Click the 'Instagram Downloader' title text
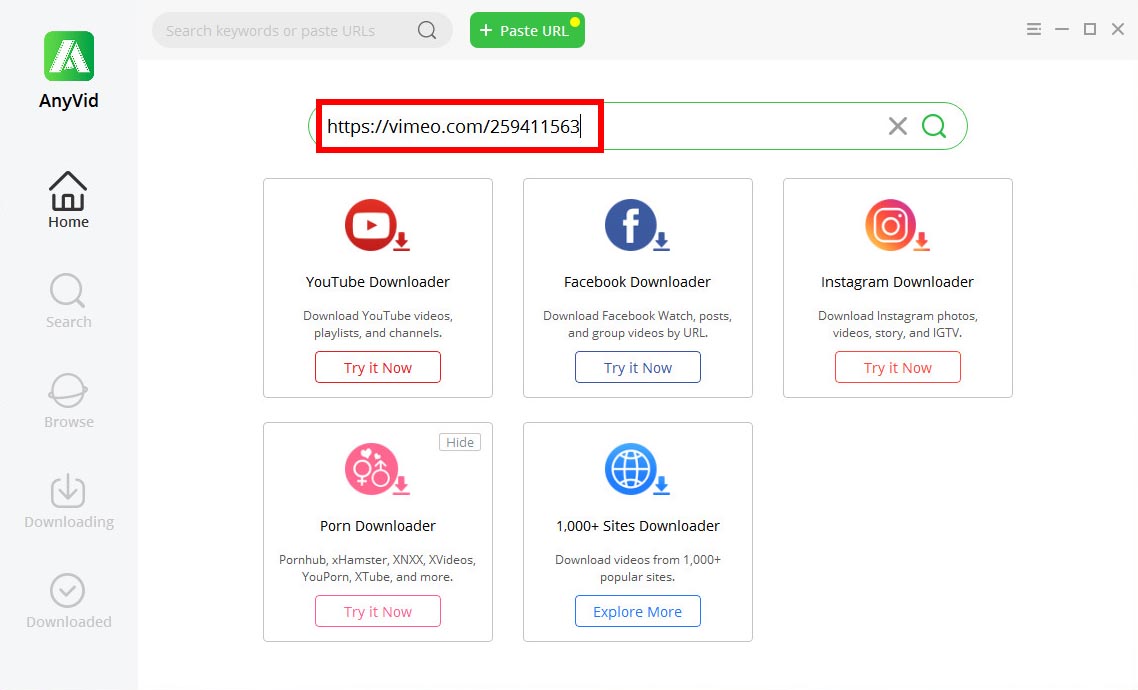The width and height of the screenshot is (1138, 690). pyautogui.click(x=897, y=282)
